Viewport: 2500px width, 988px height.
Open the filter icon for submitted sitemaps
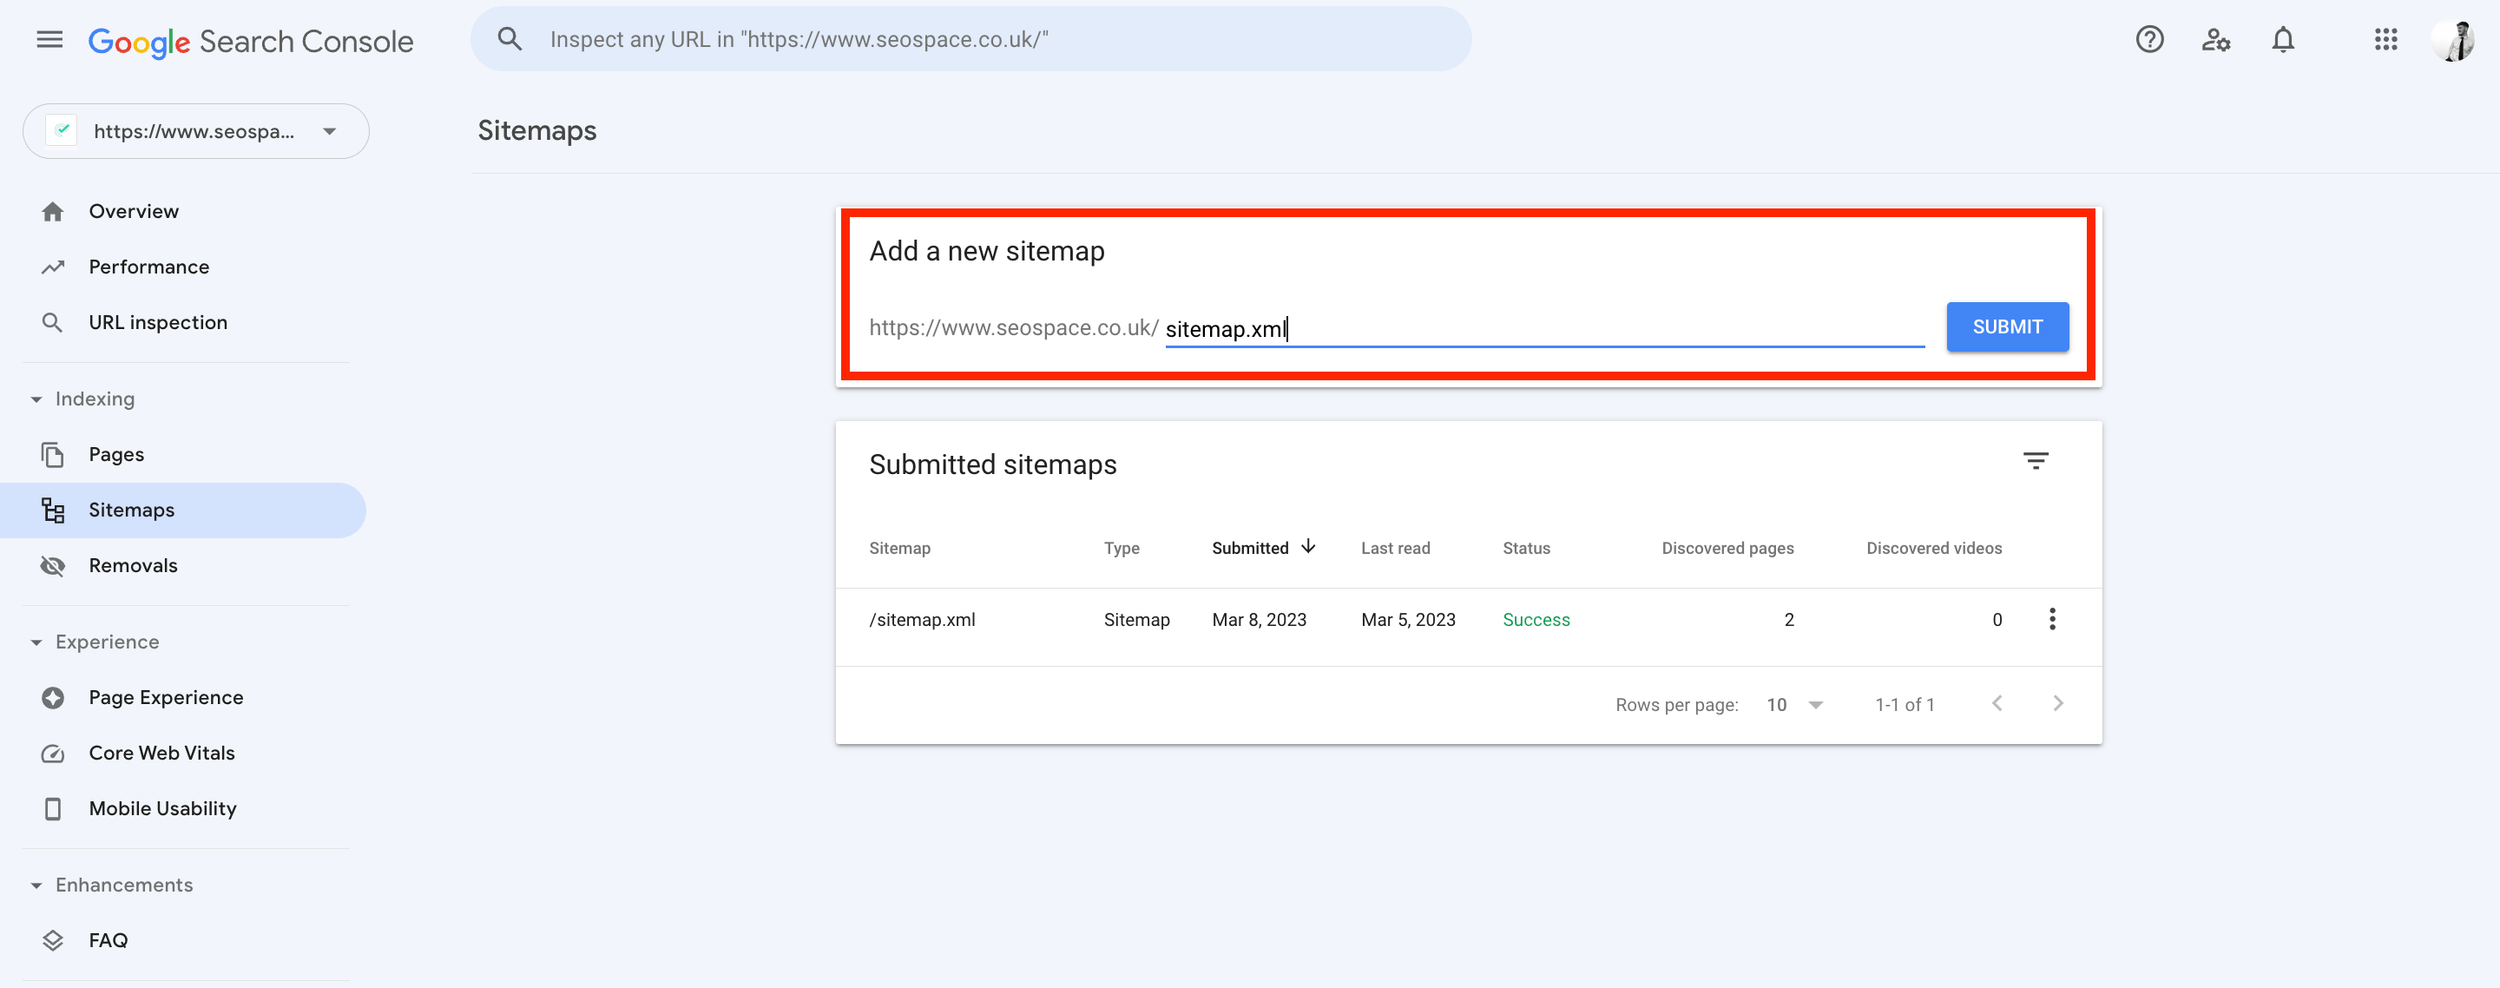[2036, 461]
